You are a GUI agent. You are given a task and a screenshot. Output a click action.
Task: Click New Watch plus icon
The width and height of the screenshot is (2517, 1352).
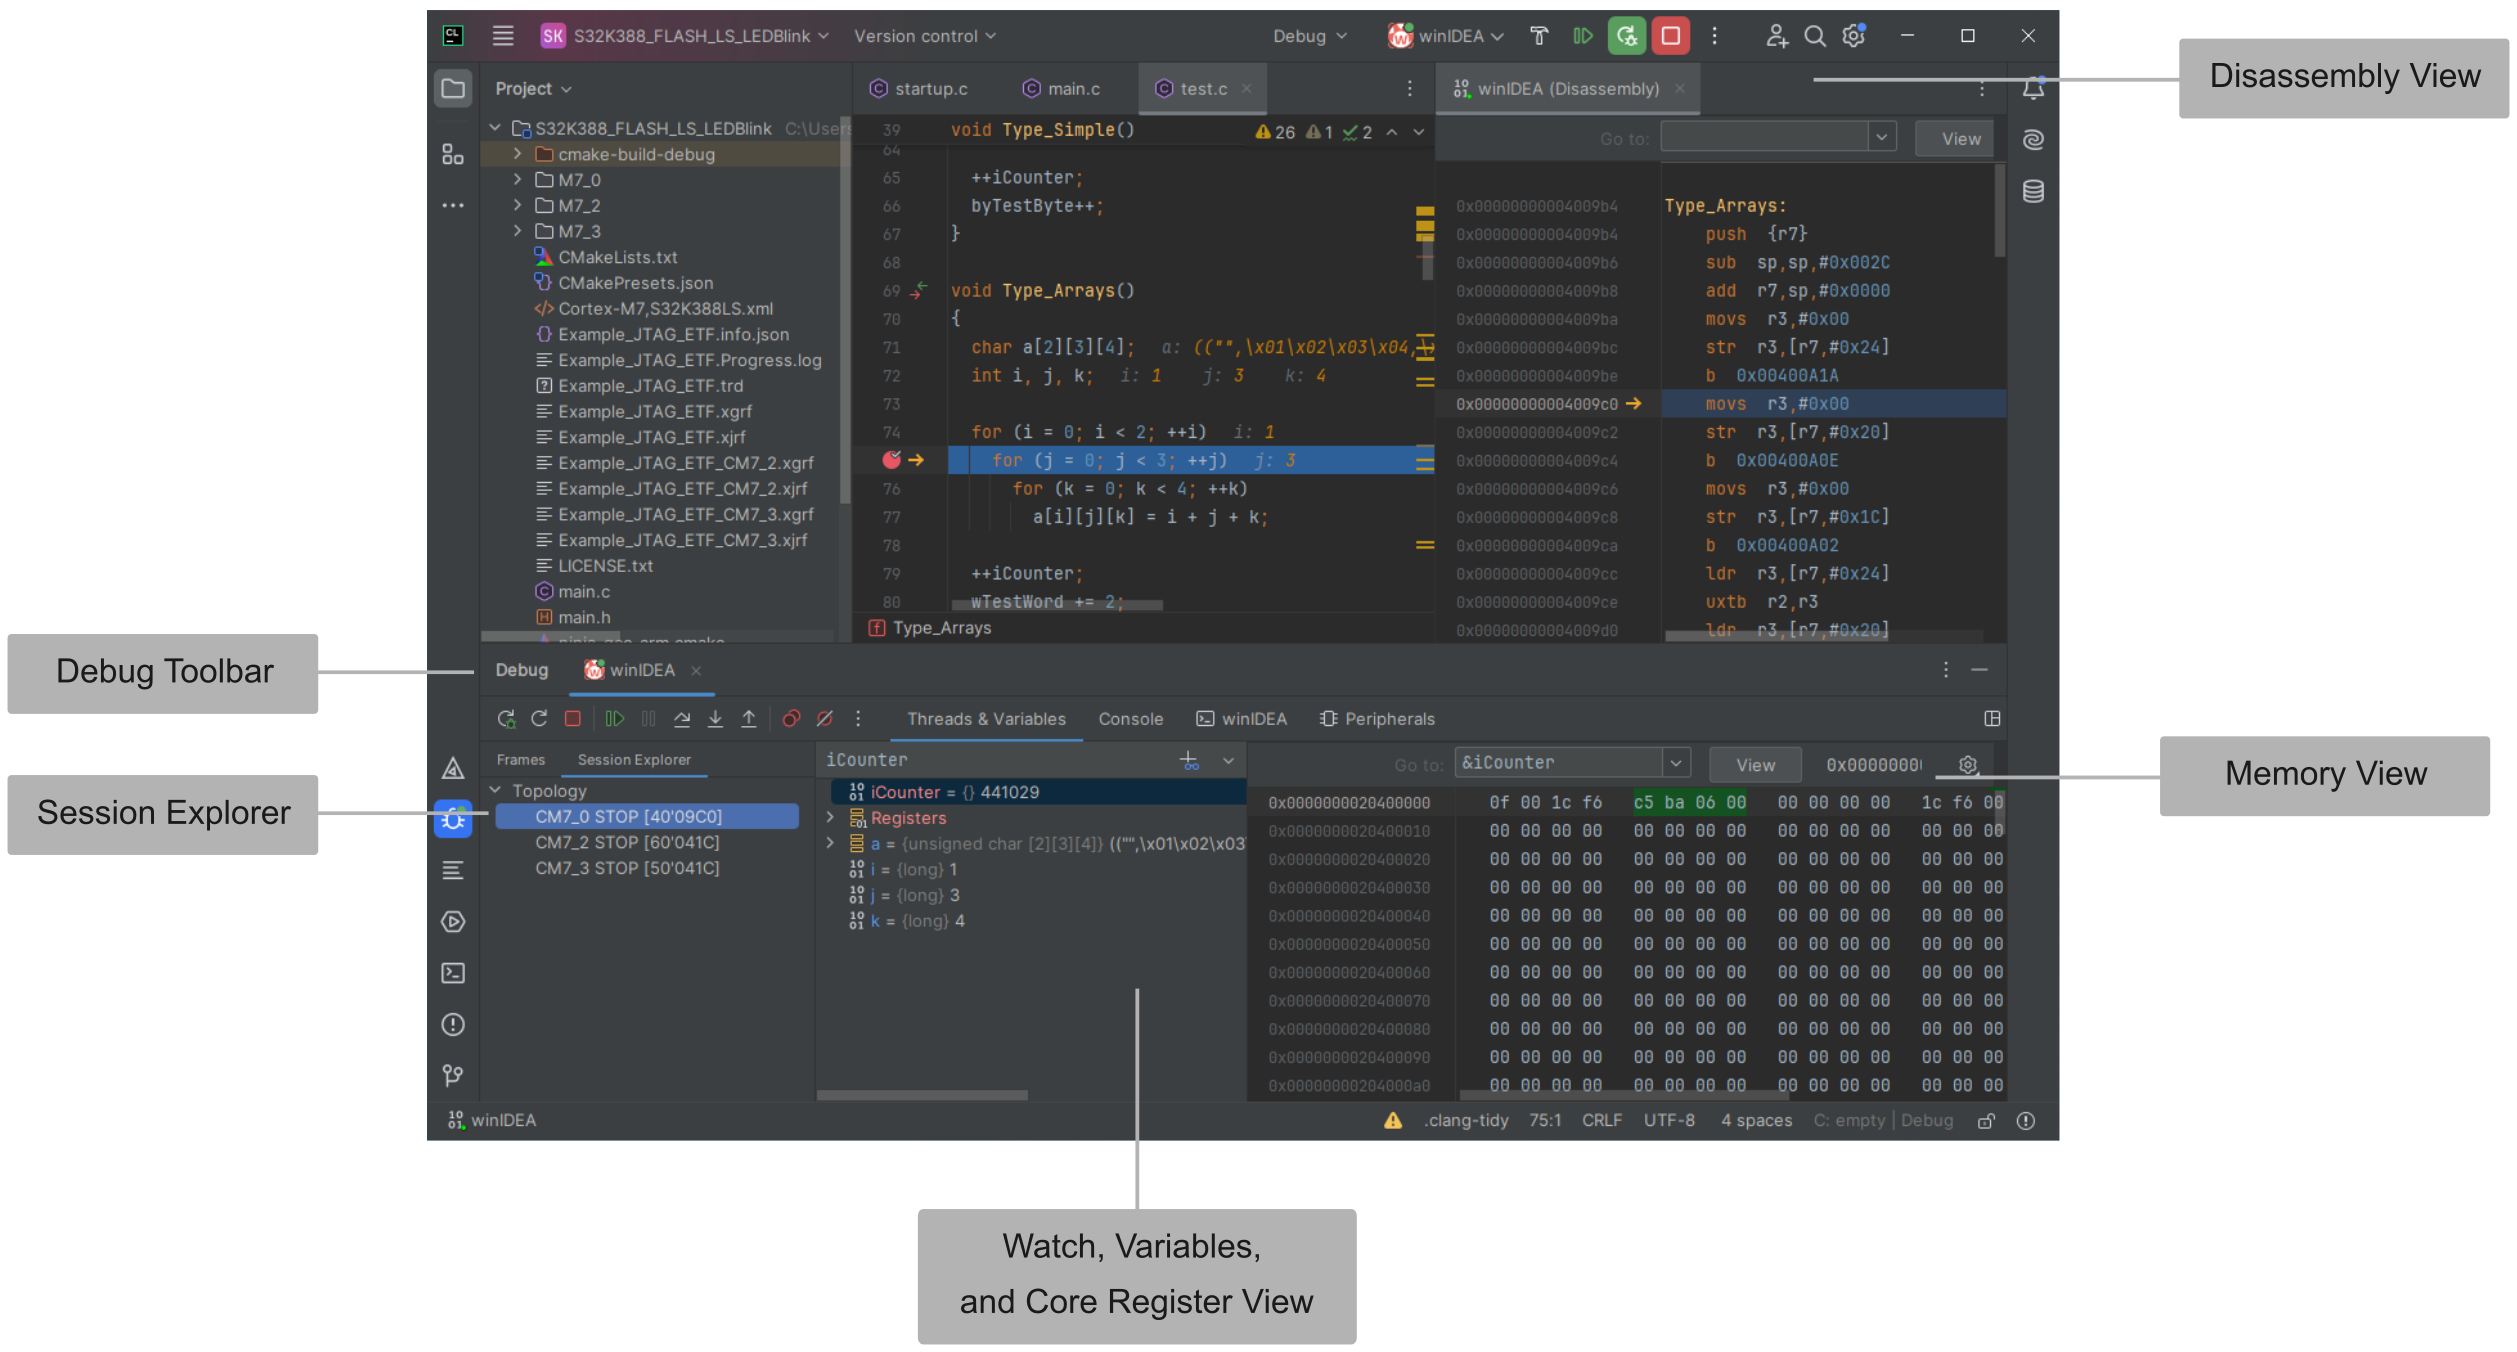point(1189,761)
